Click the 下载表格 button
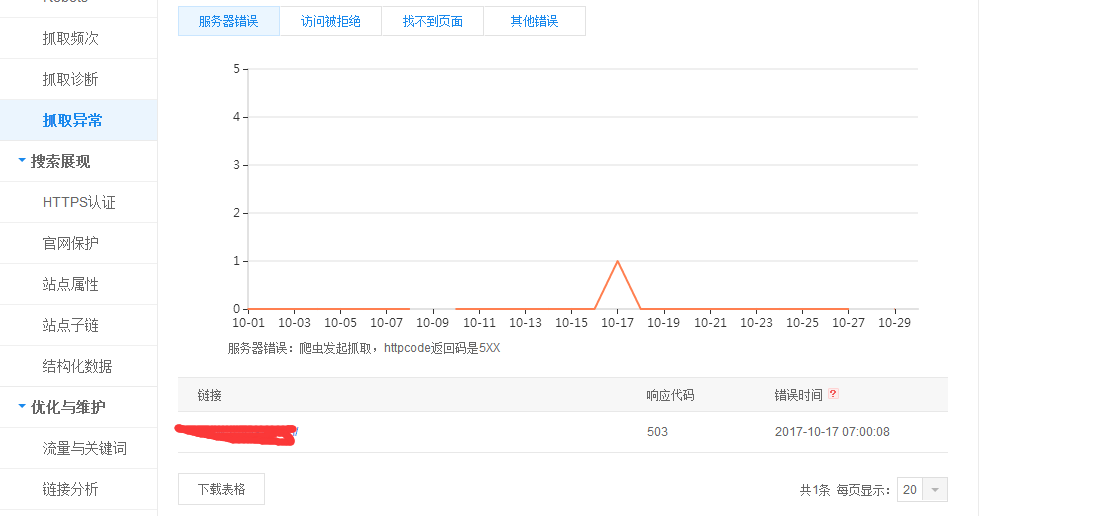Screen dimensions: 1118x516 pos(221,489)
